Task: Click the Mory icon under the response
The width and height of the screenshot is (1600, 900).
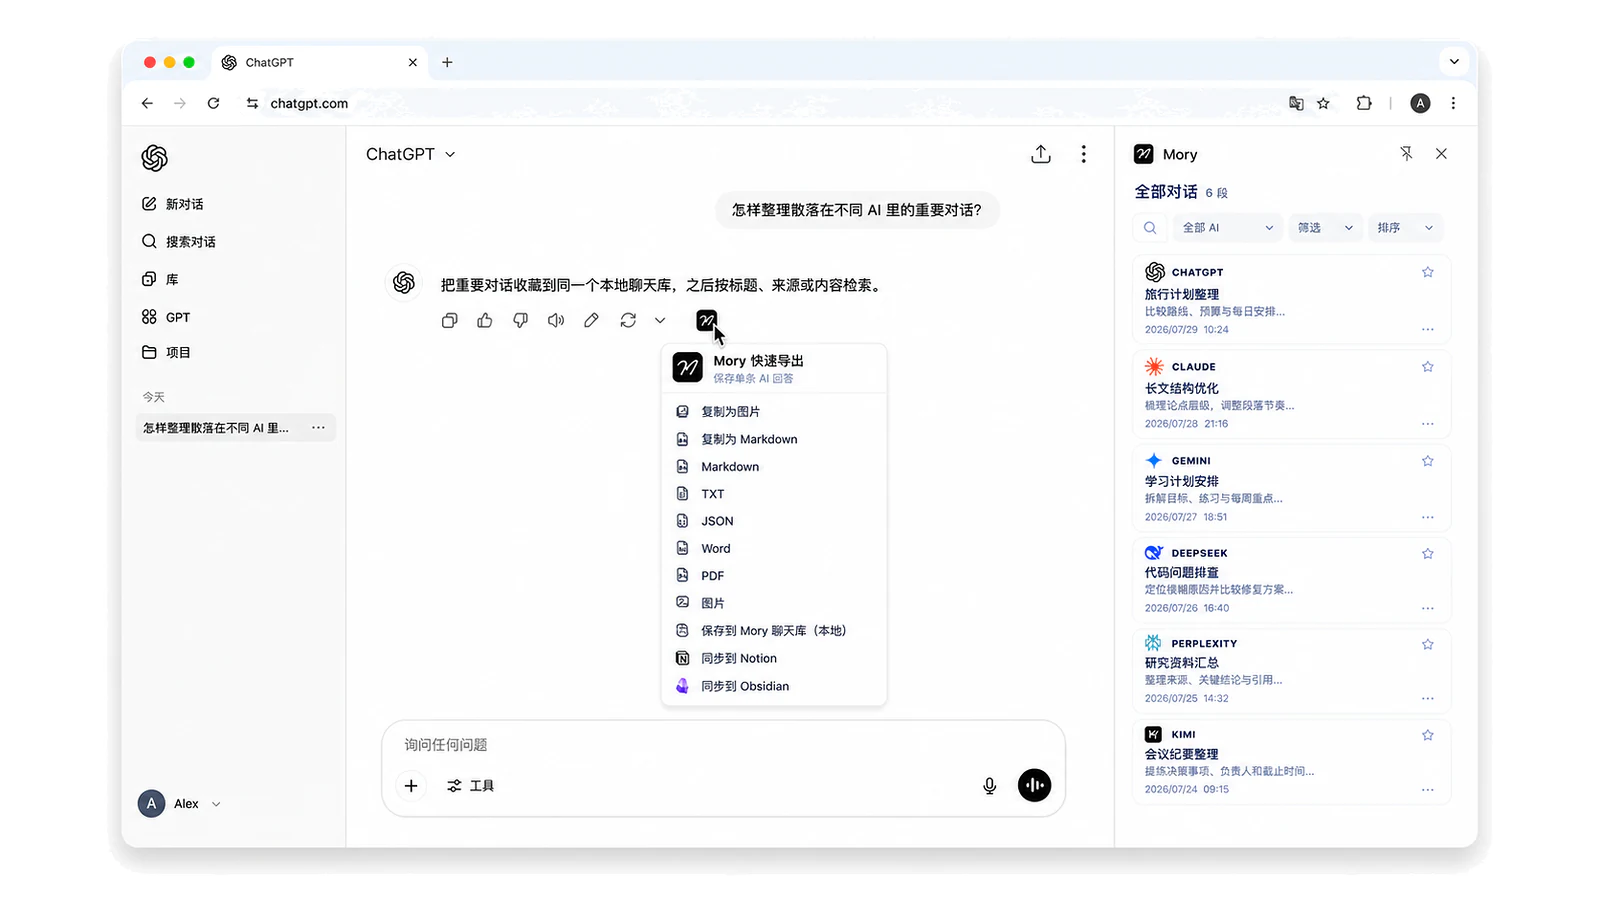Action: (x=706, y=320)
